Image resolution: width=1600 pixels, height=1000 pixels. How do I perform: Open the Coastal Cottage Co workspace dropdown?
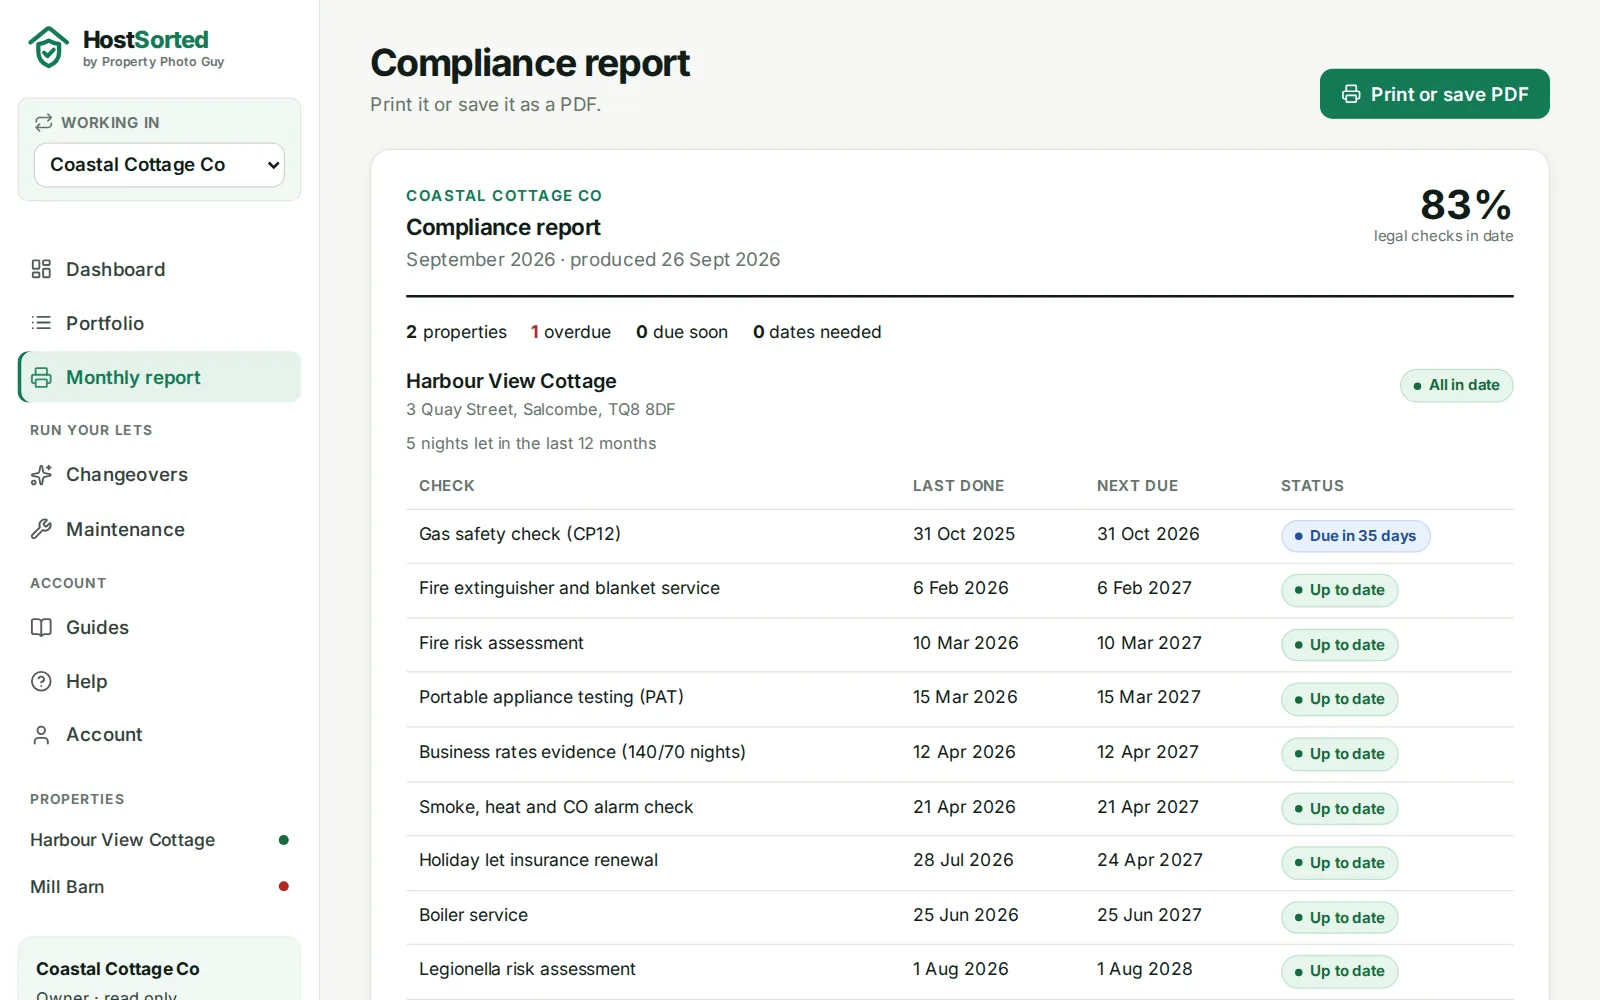pos(159,165)
